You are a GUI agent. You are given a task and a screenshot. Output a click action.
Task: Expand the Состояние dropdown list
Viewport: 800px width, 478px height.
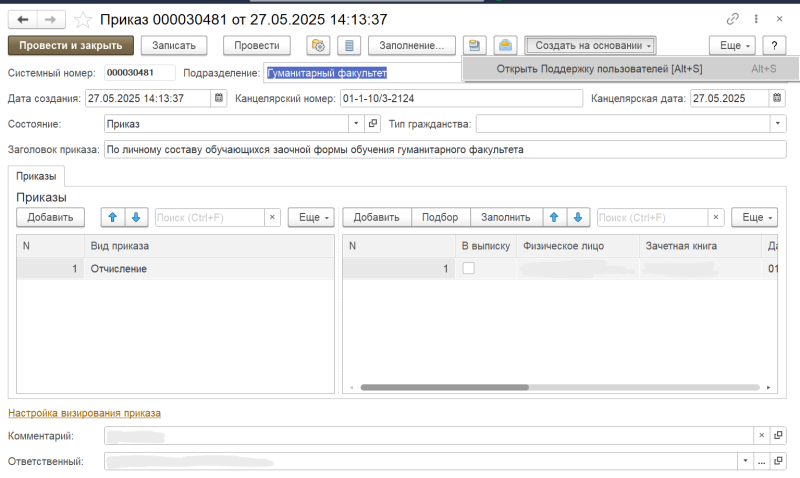357,124
